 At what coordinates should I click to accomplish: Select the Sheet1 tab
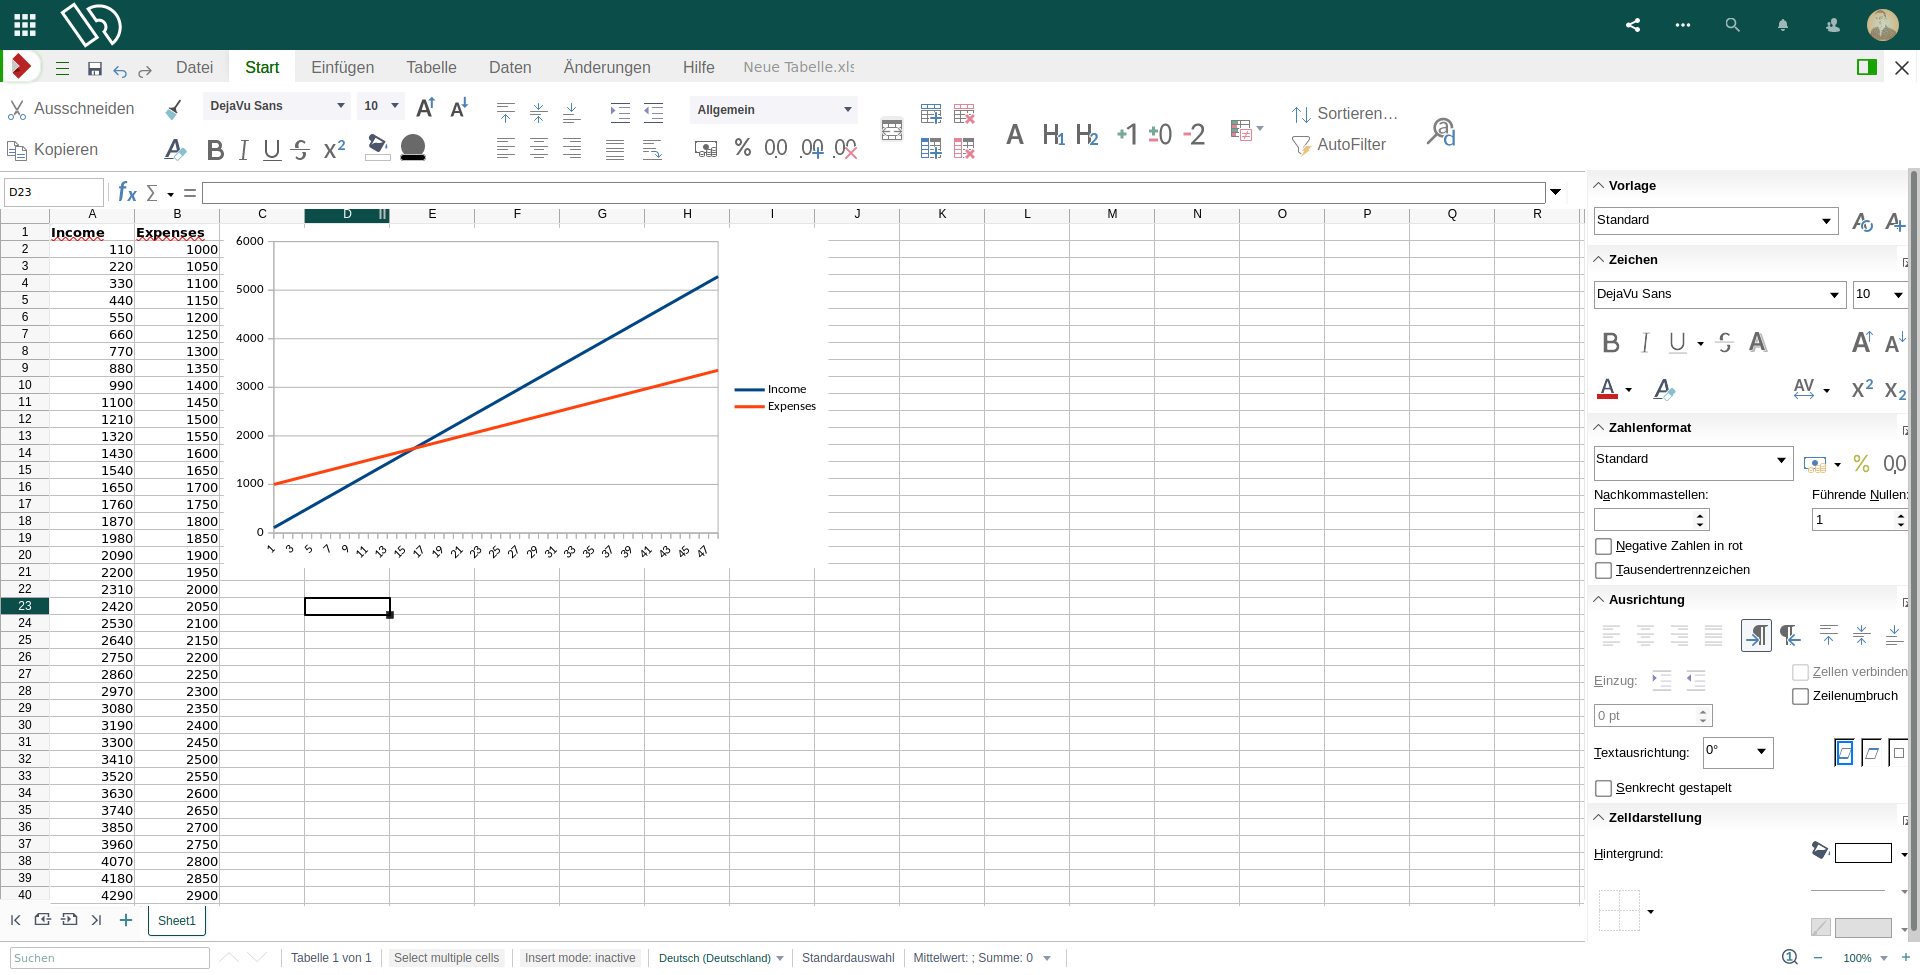(177, 921)
